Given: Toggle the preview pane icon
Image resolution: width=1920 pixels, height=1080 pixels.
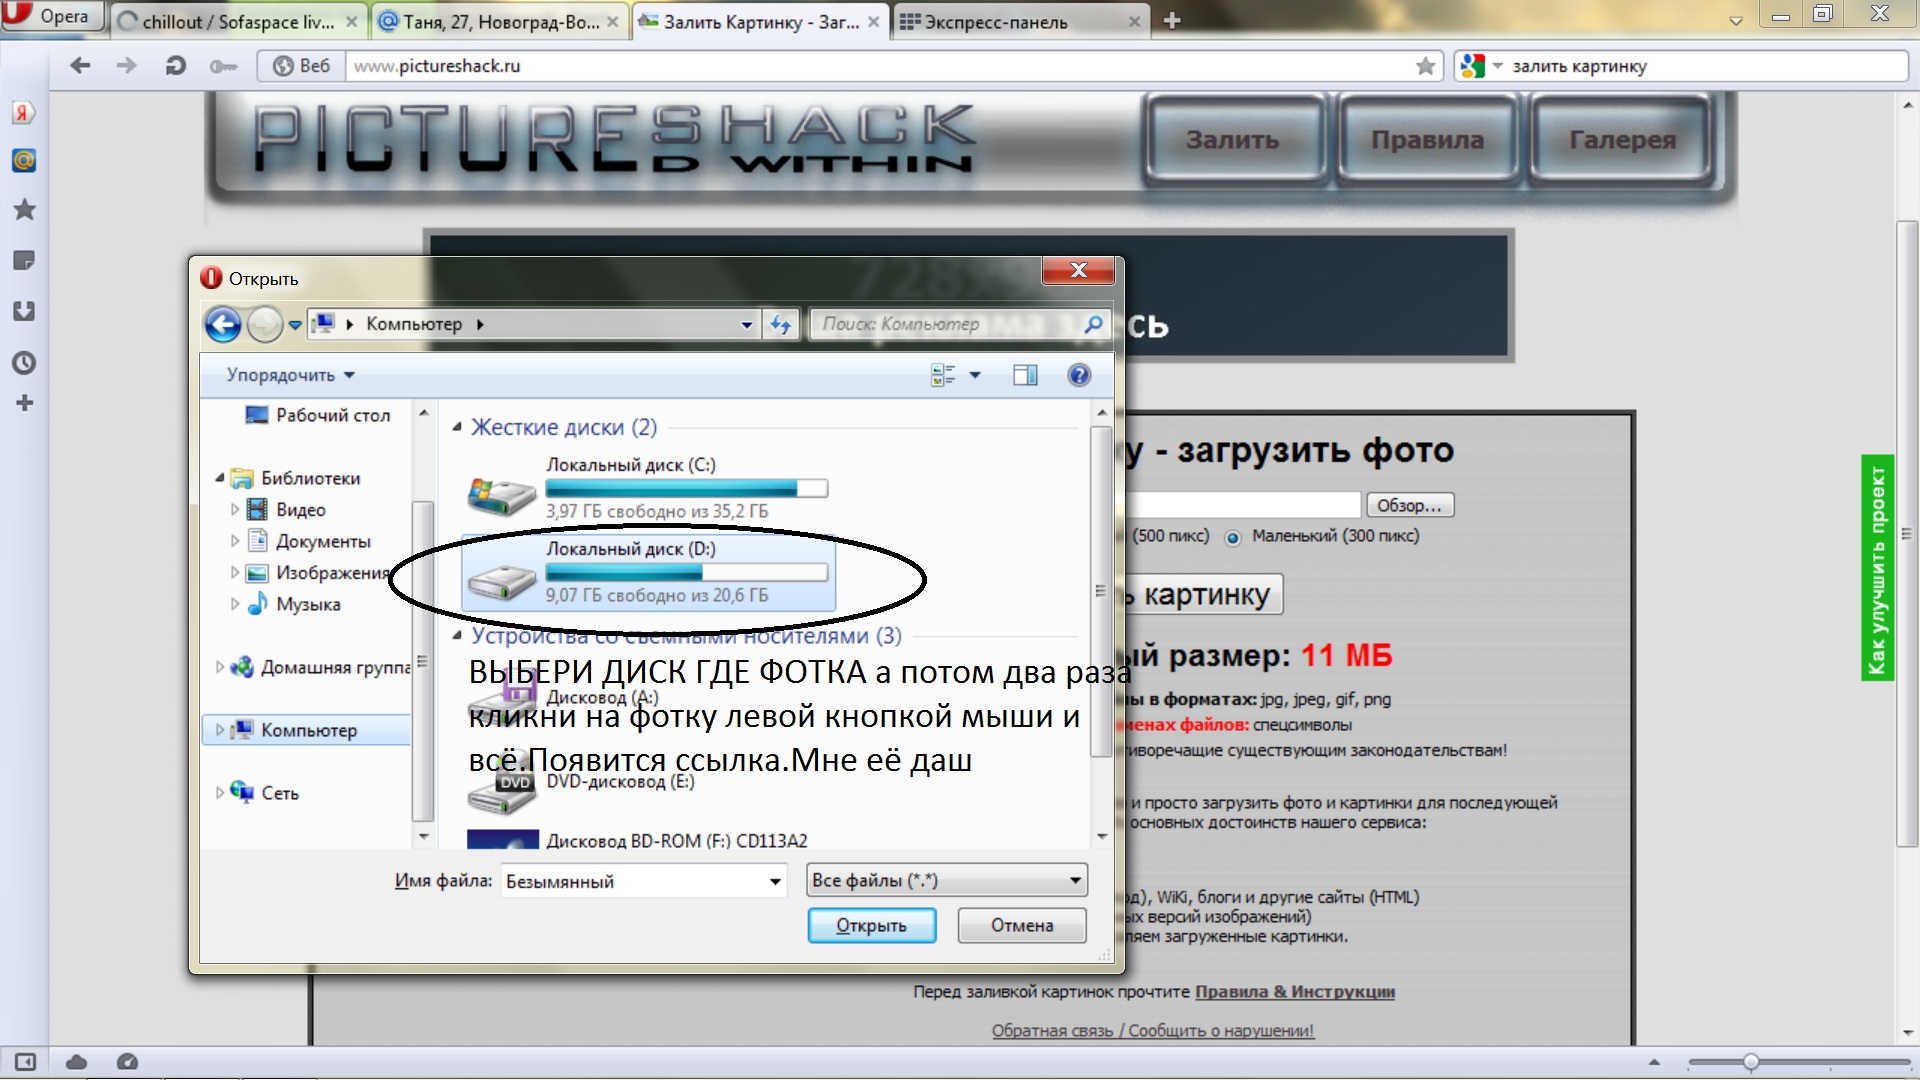Looking at the screenshot, I should point(1025,375).
